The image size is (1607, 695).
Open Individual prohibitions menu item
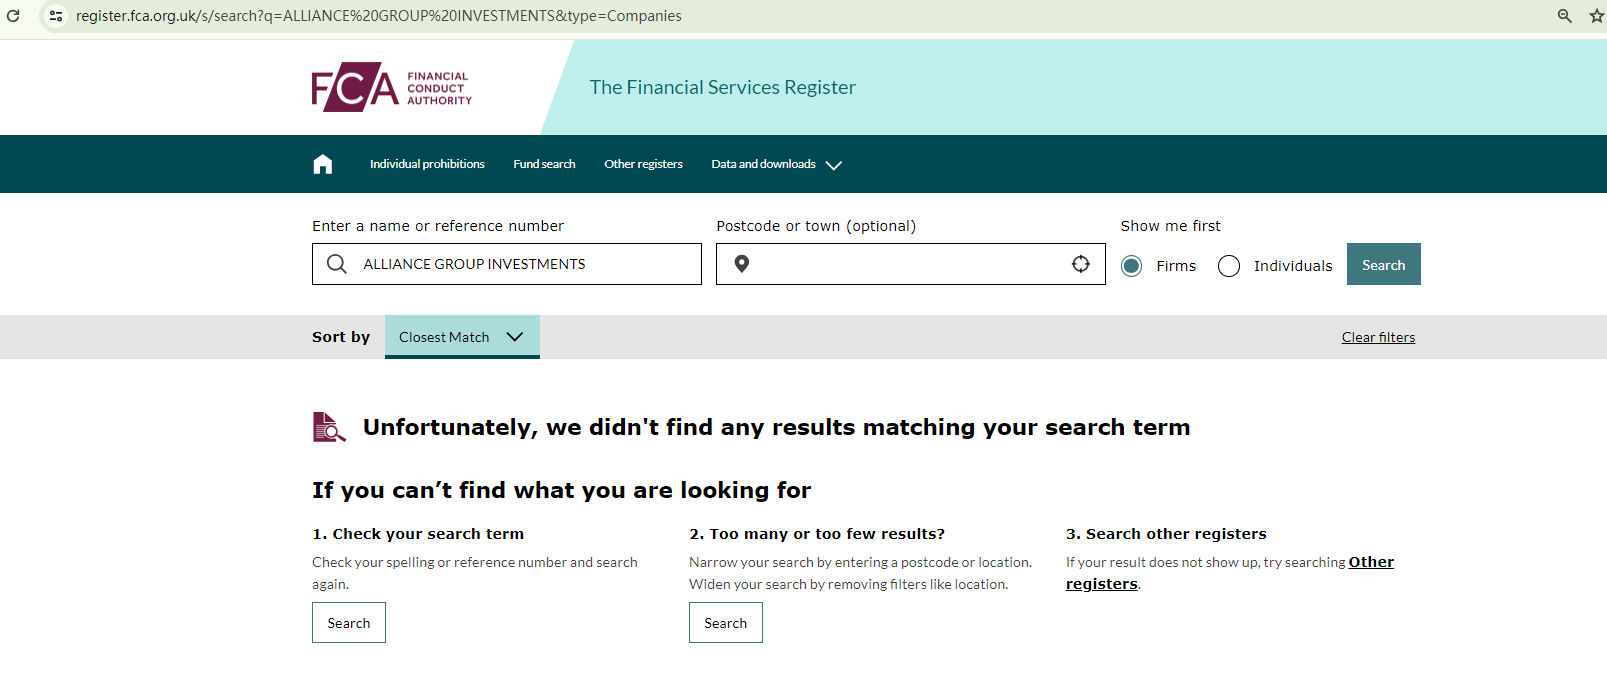point(427,164)
